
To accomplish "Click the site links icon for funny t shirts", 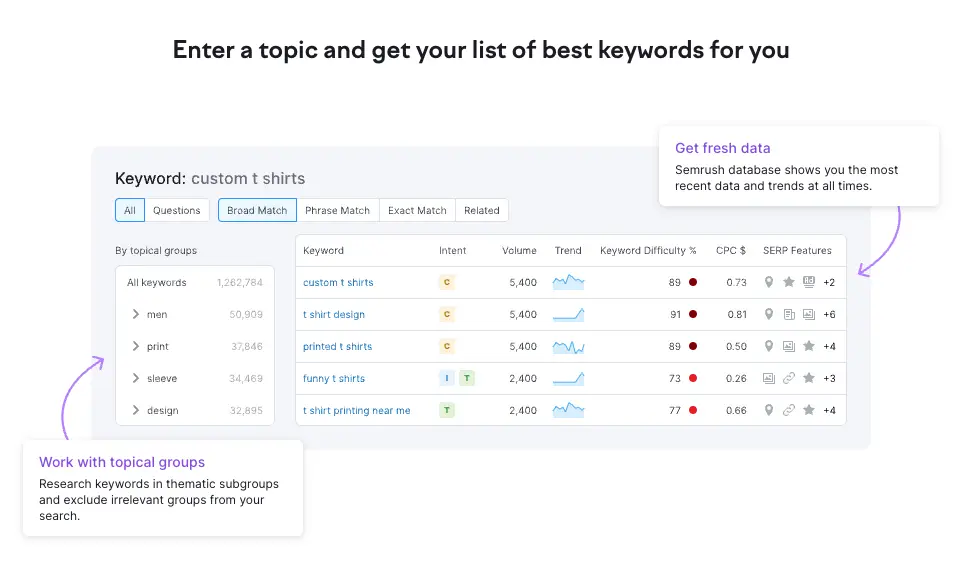I will tap(789, 378).
